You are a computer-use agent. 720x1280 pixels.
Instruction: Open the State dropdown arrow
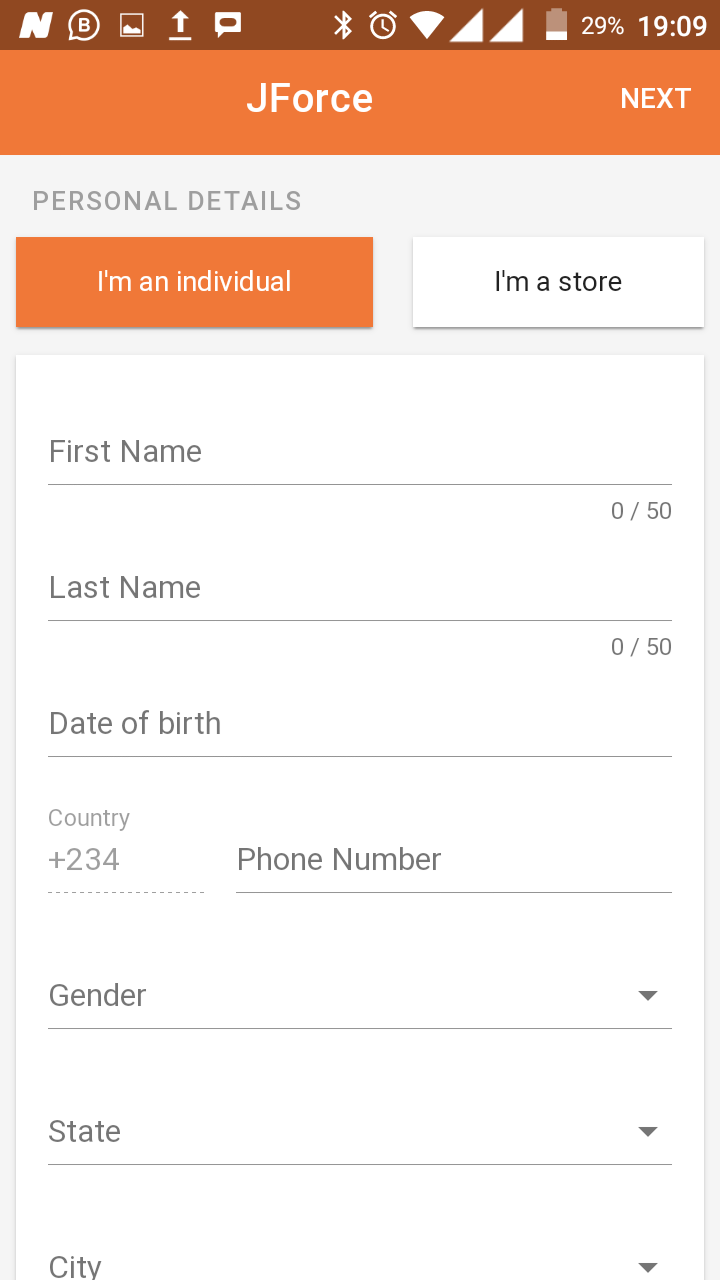[x=647, y=1132]
